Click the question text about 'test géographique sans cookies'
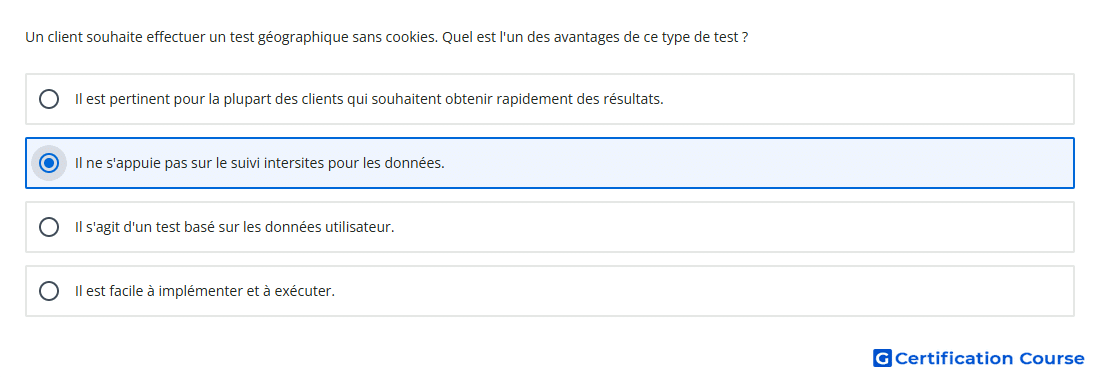This screenshot has height=377, width=1100. click(387, 37)
